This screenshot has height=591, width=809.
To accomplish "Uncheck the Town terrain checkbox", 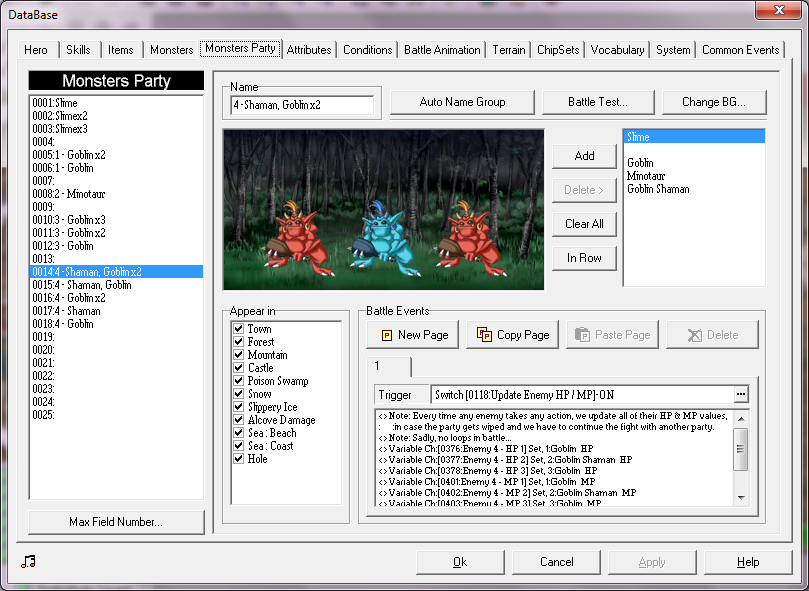I will [238, 328].
